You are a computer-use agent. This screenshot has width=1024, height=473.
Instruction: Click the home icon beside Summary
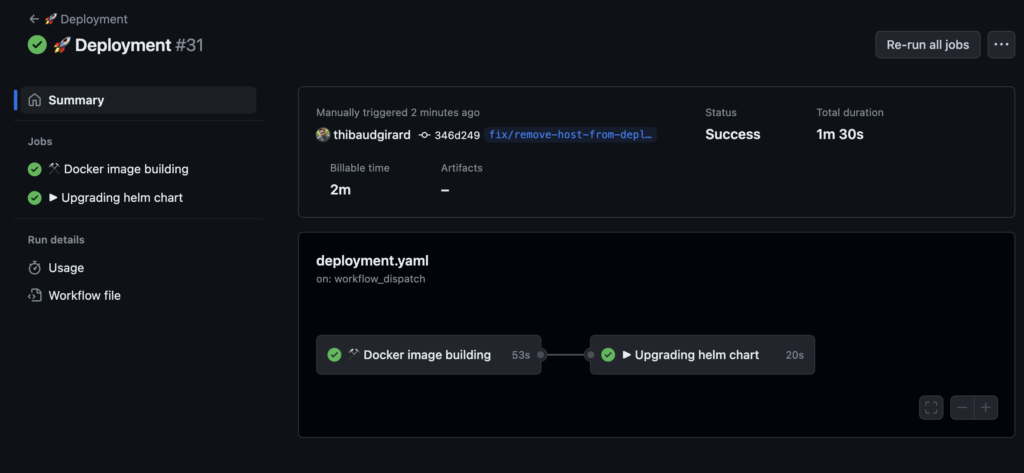pos(35,100)
